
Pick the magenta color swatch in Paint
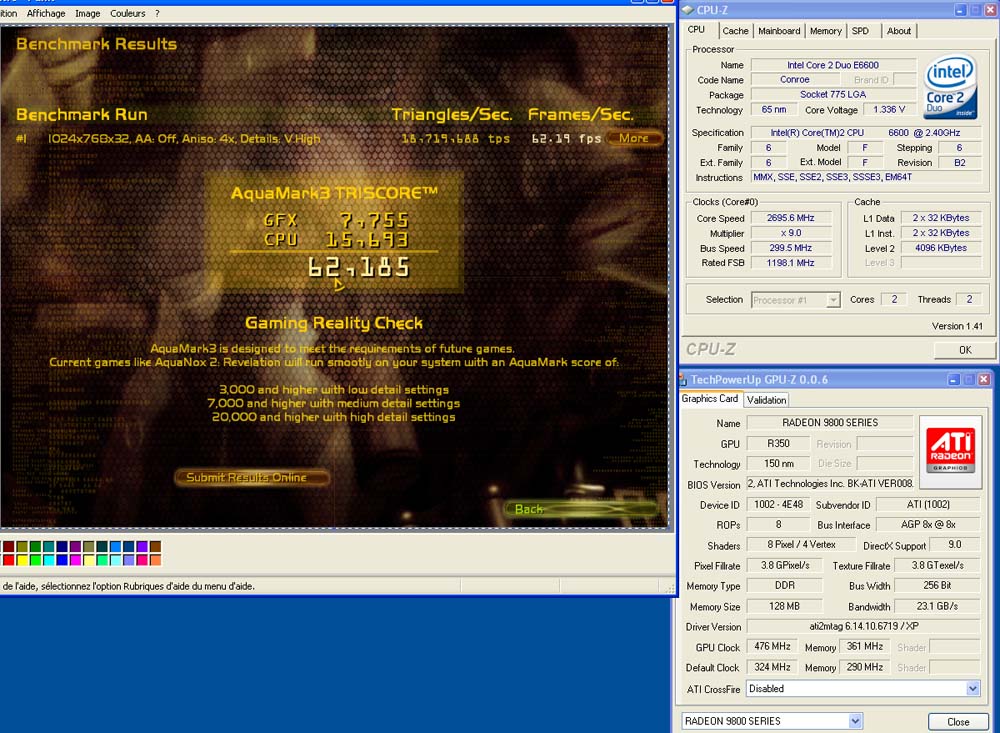tap(75, 560)
